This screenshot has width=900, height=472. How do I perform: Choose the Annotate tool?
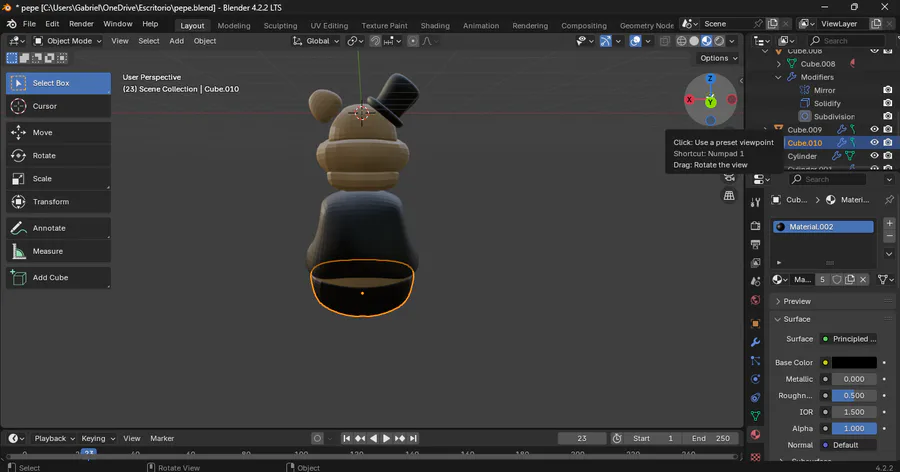click(58, 228)
